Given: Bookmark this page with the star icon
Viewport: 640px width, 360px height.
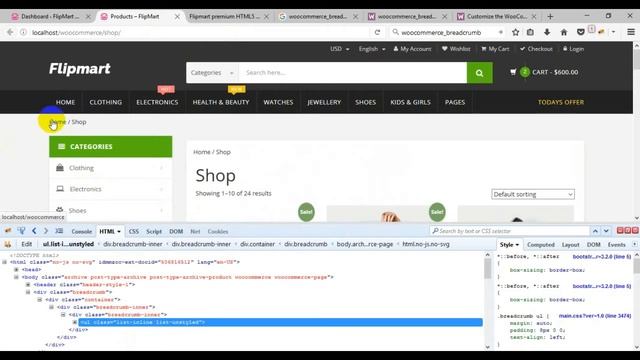Looking at the screenshot, I should (516, 32).
